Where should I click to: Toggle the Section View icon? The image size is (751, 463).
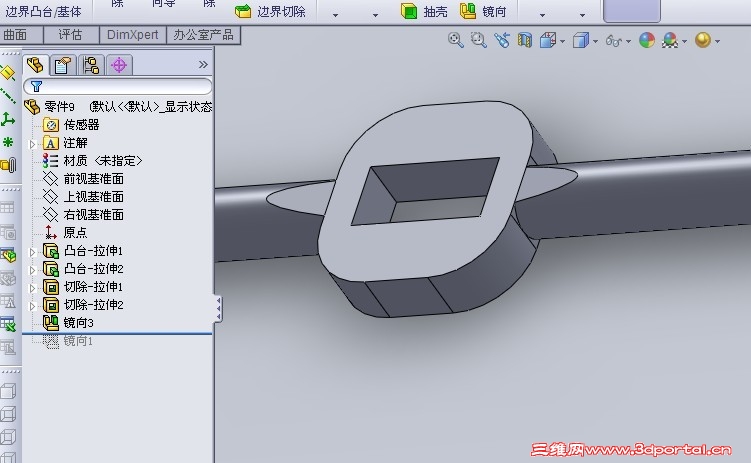pyautogui.click(x=525, y=40)
